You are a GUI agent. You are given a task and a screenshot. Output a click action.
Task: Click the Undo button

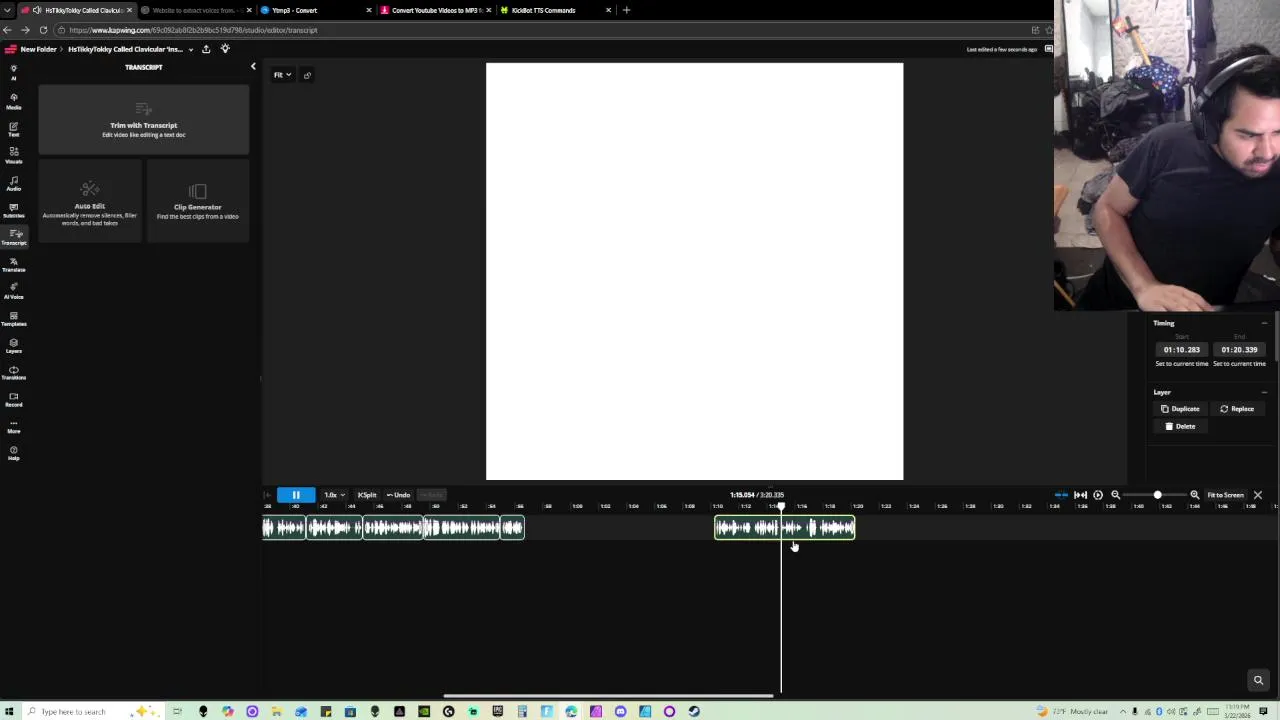click(399, 495)
